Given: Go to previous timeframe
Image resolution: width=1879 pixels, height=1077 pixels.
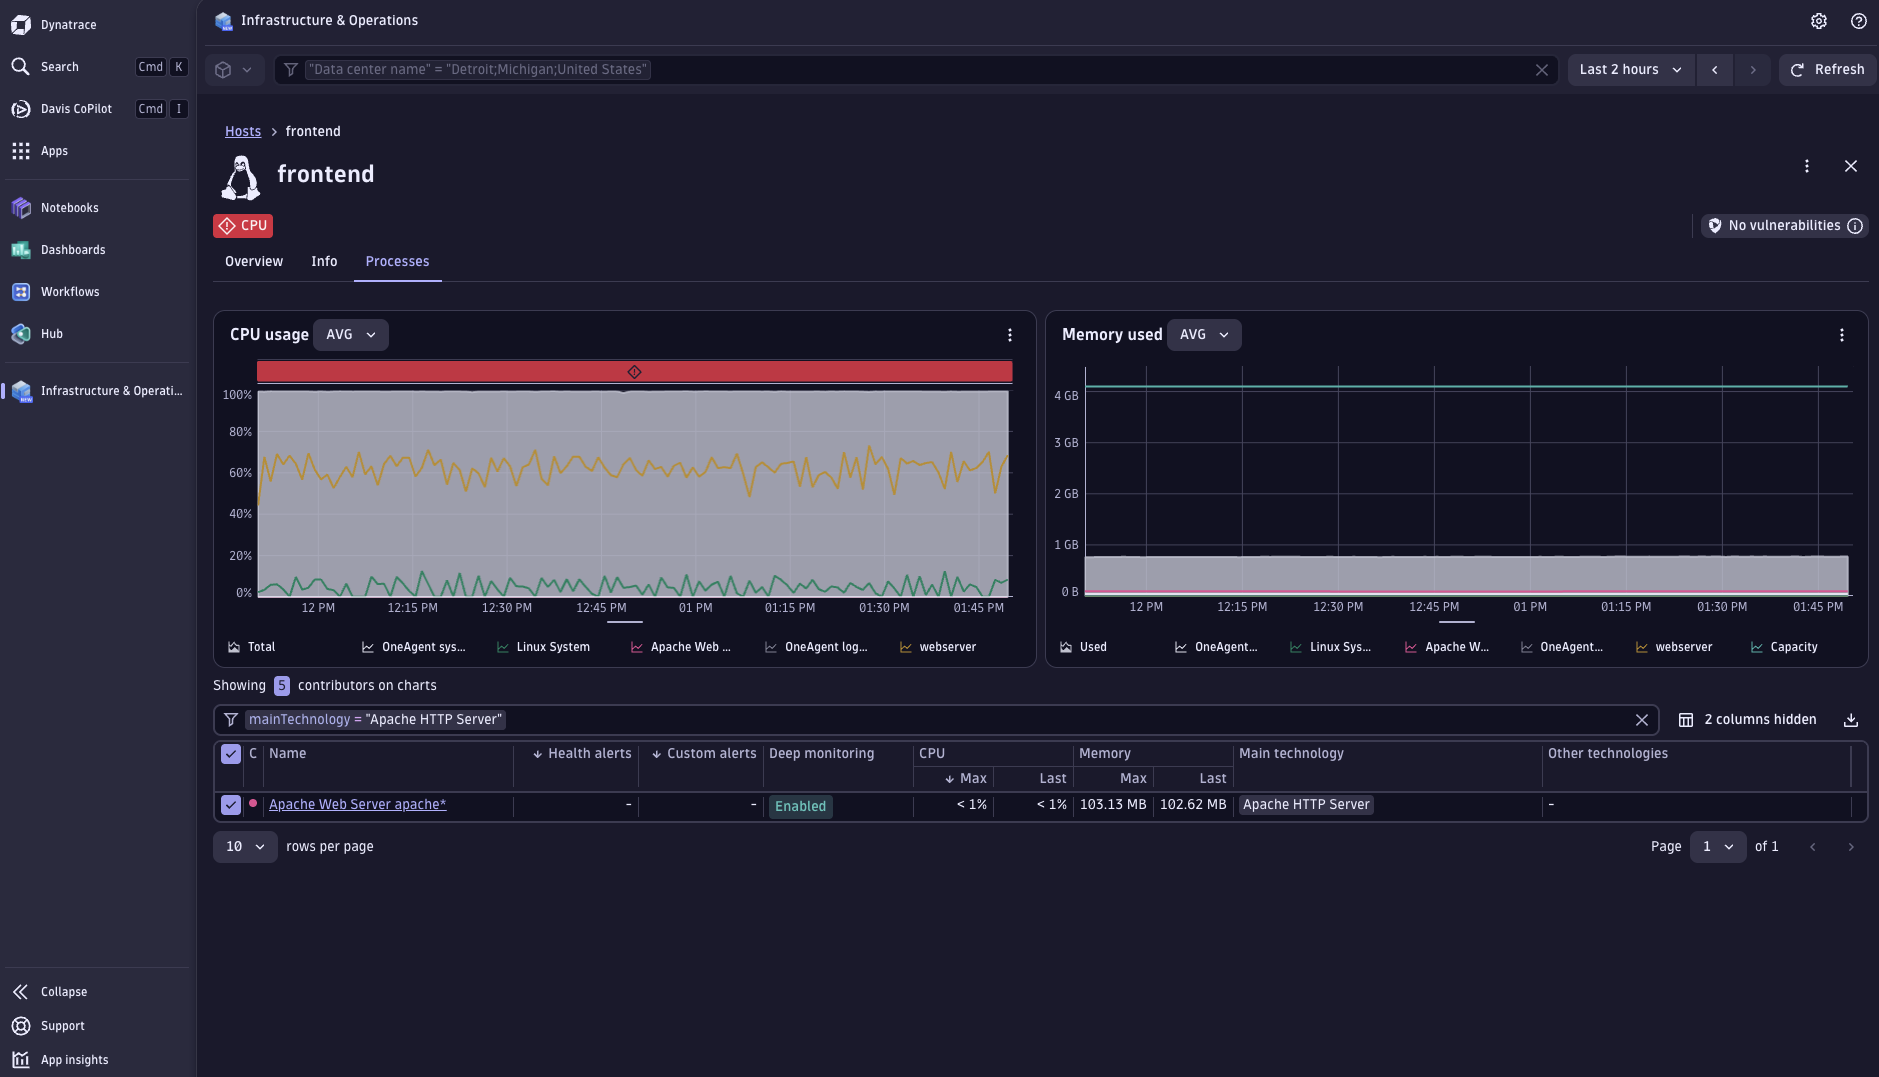Looking at the screenshot, I should pyautogui.click(x=1715, y=70).
